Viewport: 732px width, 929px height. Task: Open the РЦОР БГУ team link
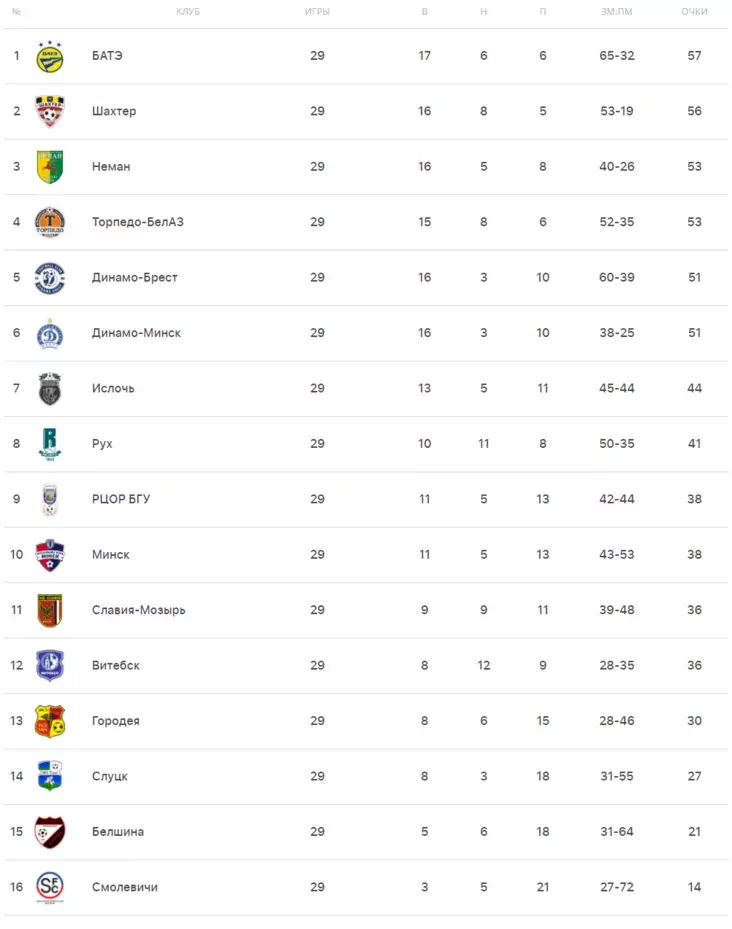click(120, 499)
